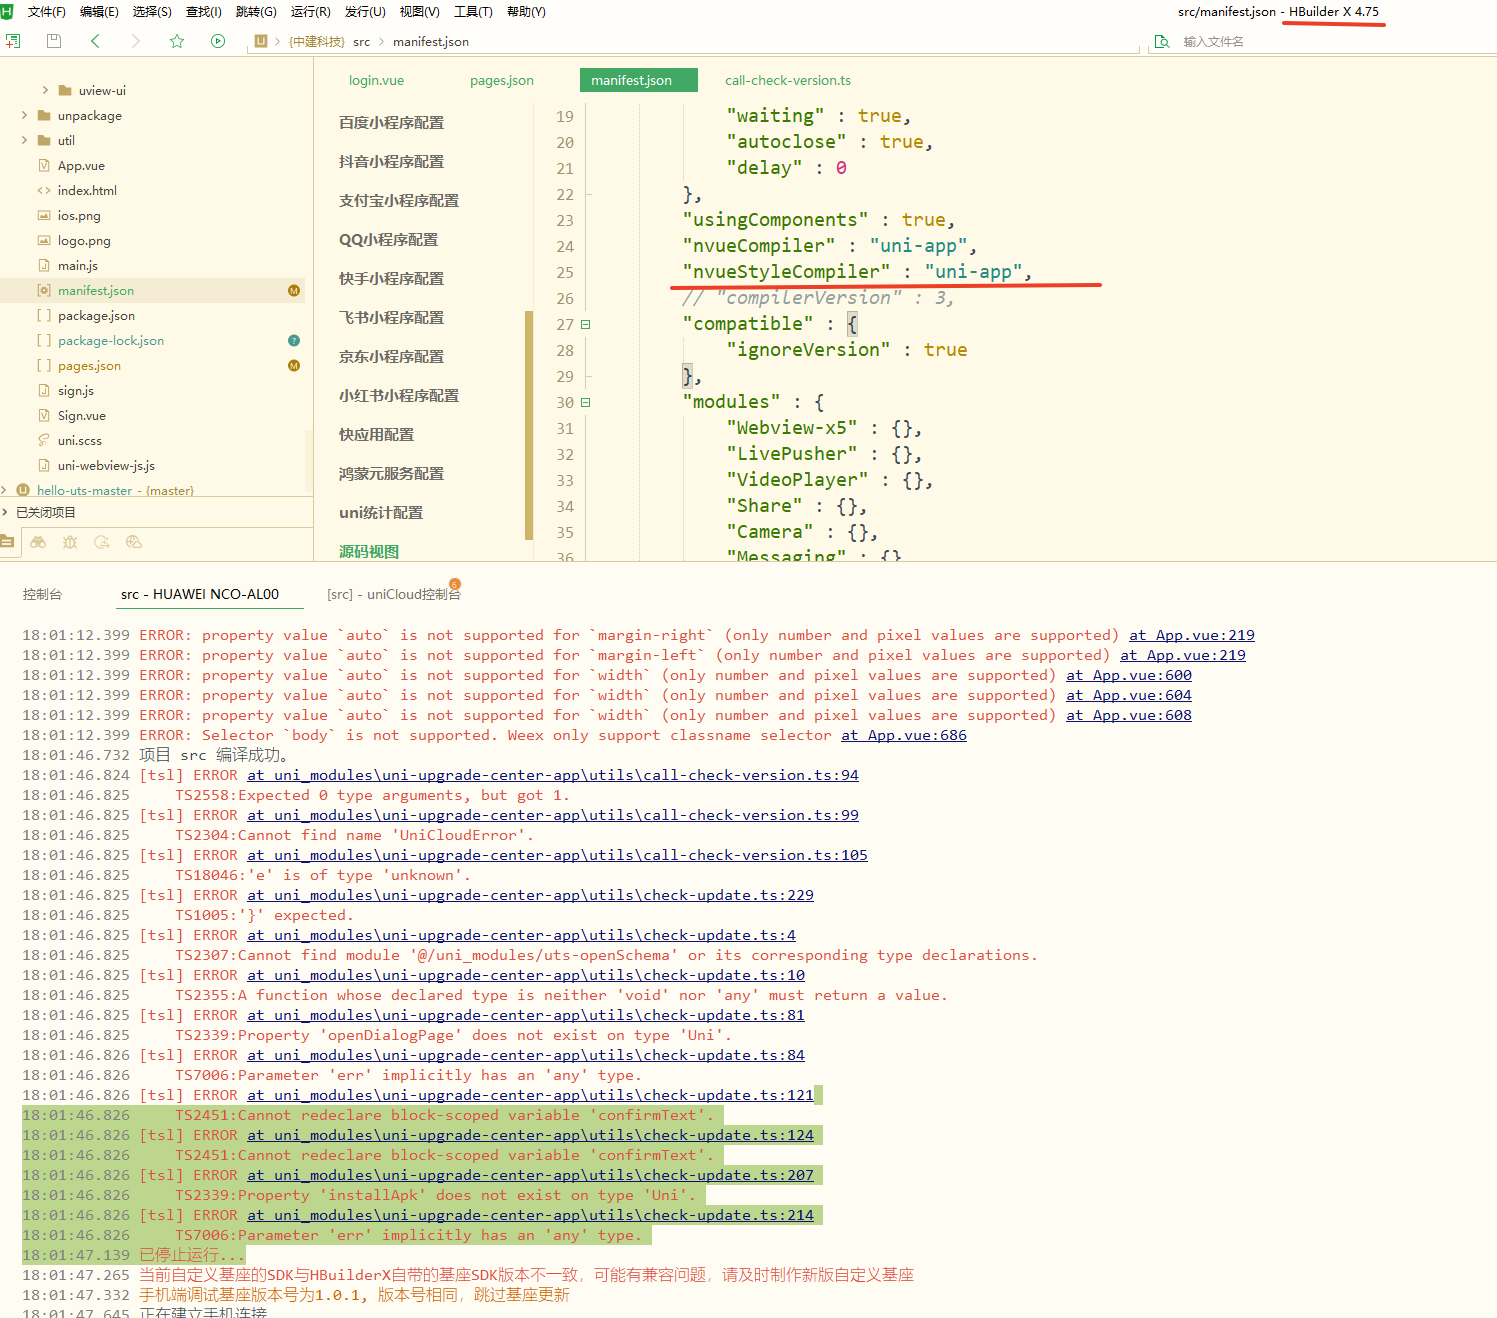Open uni统计配置 settings section
Screen dimensions: 1497x1318
pyautogui.click(x=381, y=512)
